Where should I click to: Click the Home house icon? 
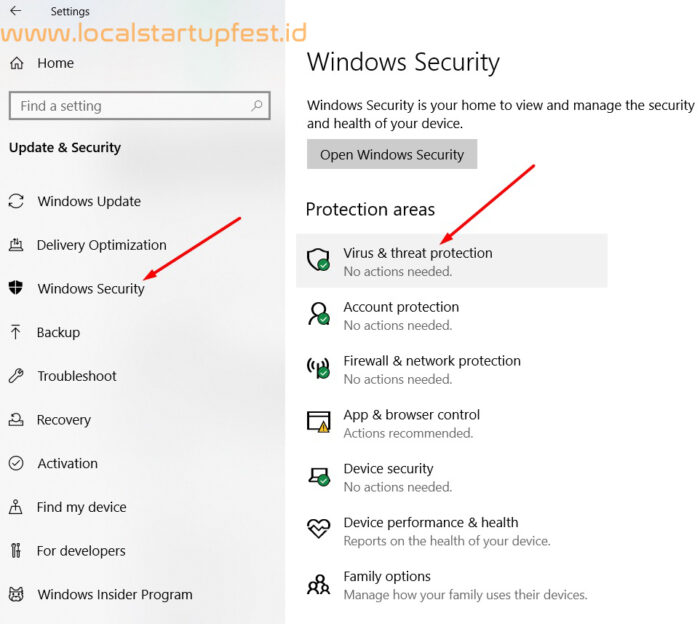coord(17,63)
